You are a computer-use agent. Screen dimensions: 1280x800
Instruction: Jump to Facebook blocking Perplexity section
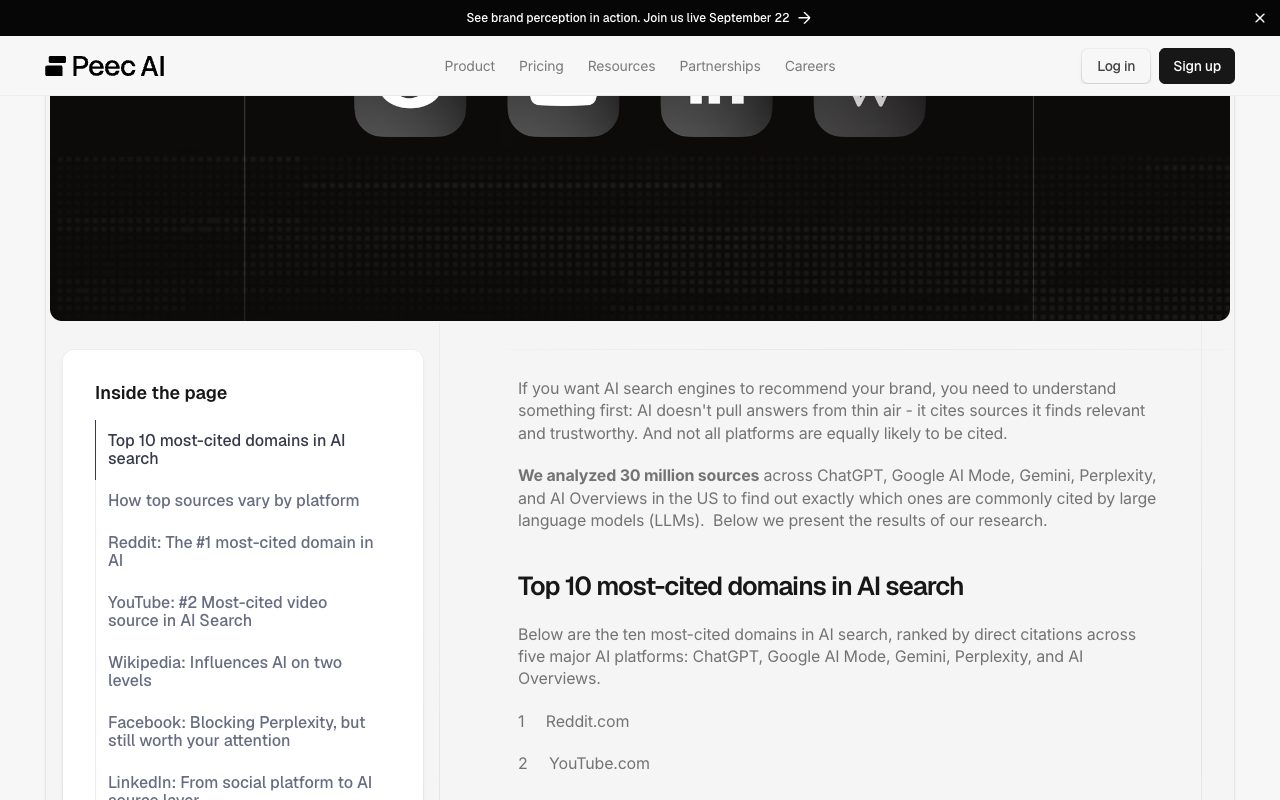(x=236, y=731)
